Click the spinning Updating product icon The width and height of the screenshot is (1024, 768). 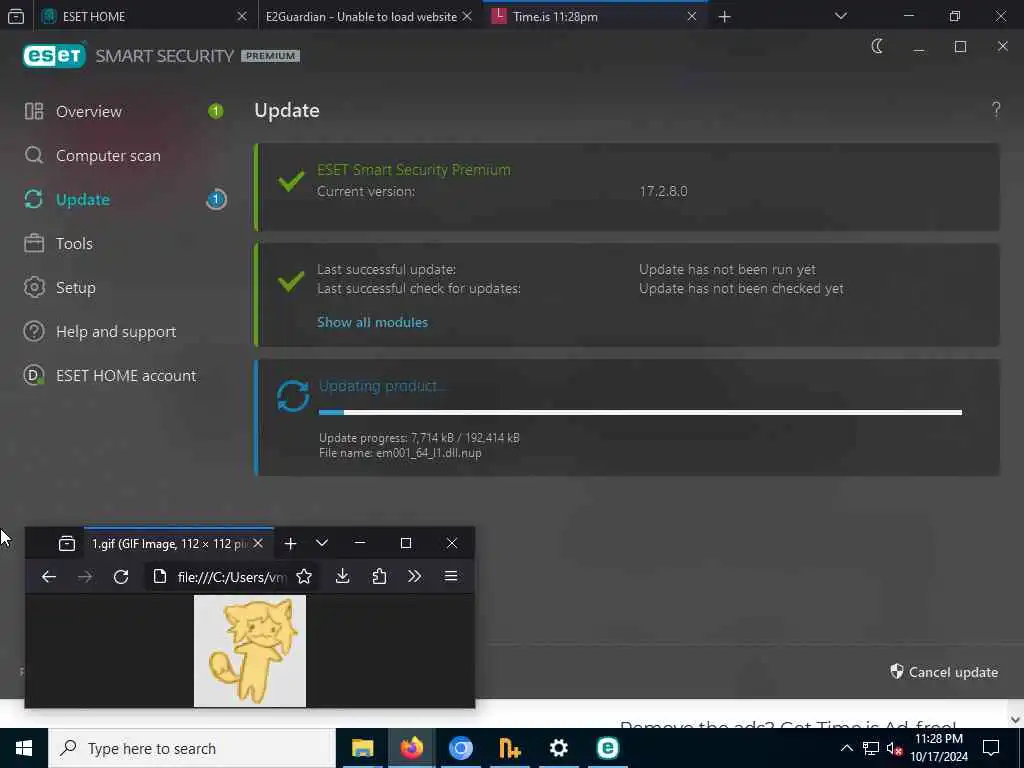coord(293,396)
